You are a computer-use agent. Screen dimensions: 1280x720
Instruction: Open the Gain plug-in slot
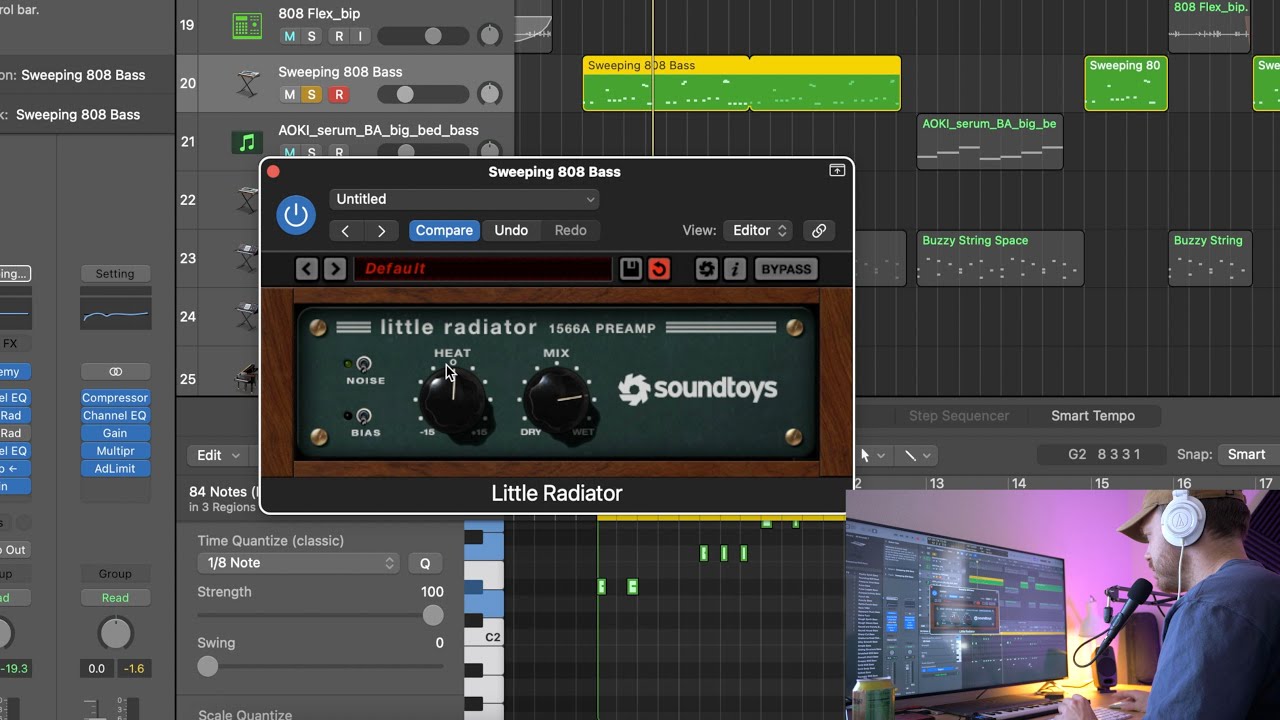pyautogui.click(x=115, y=434)
